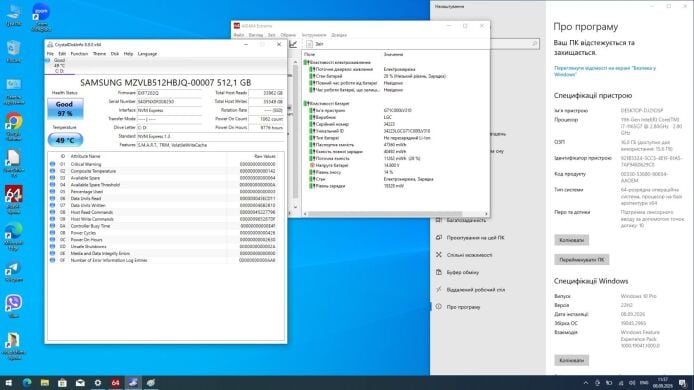This screenshot has width=694, height=390.
Task: Click the status icon for Critical Warning row
Action: (52, 164)
